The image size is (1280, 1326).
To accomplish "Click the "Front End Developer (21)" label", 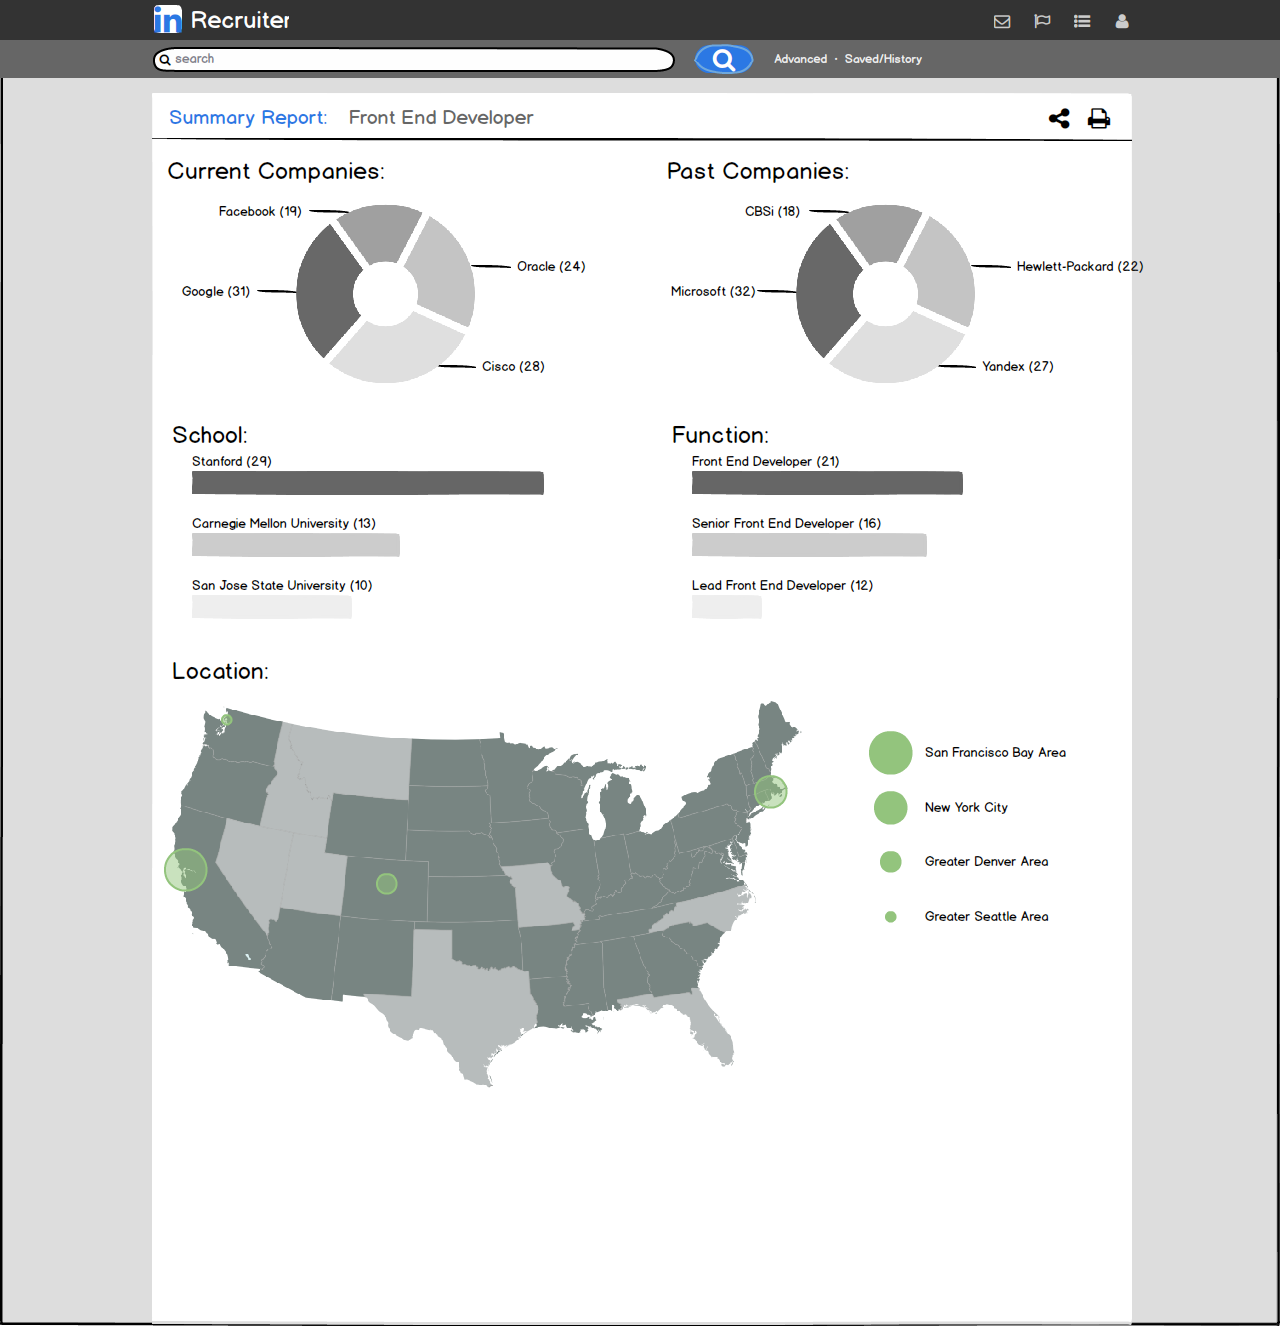I will 766,462.
